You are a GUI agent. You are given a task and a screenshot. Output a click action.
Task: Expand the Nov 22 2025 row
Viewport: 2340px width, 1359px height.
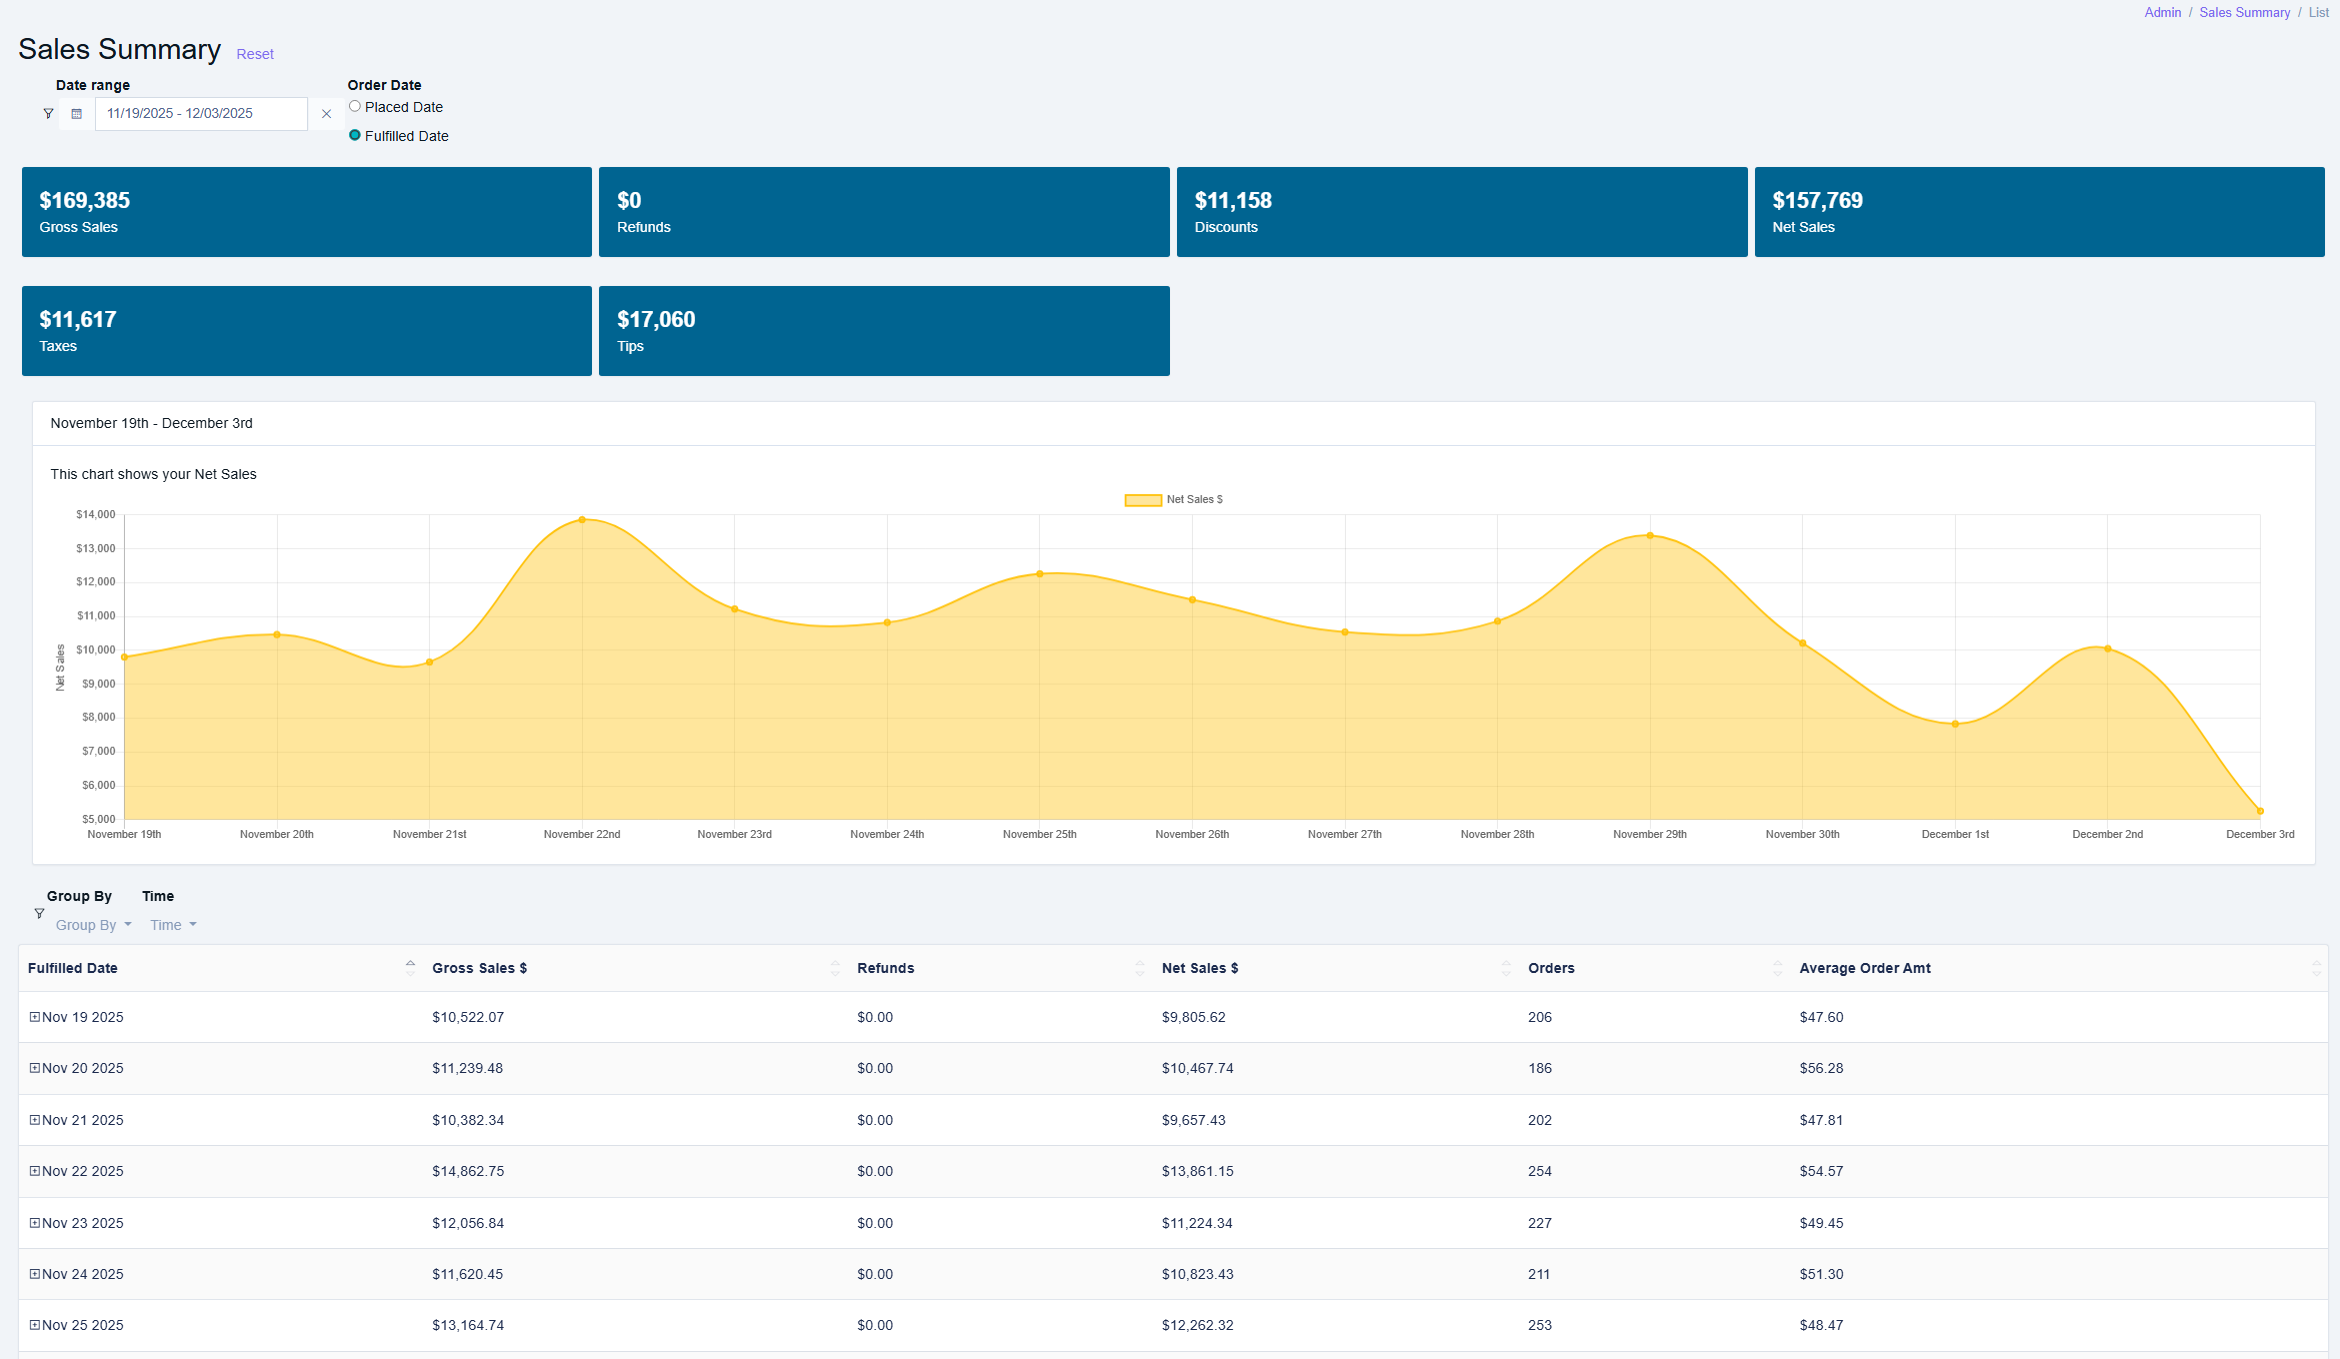[x=35, y=1171]
